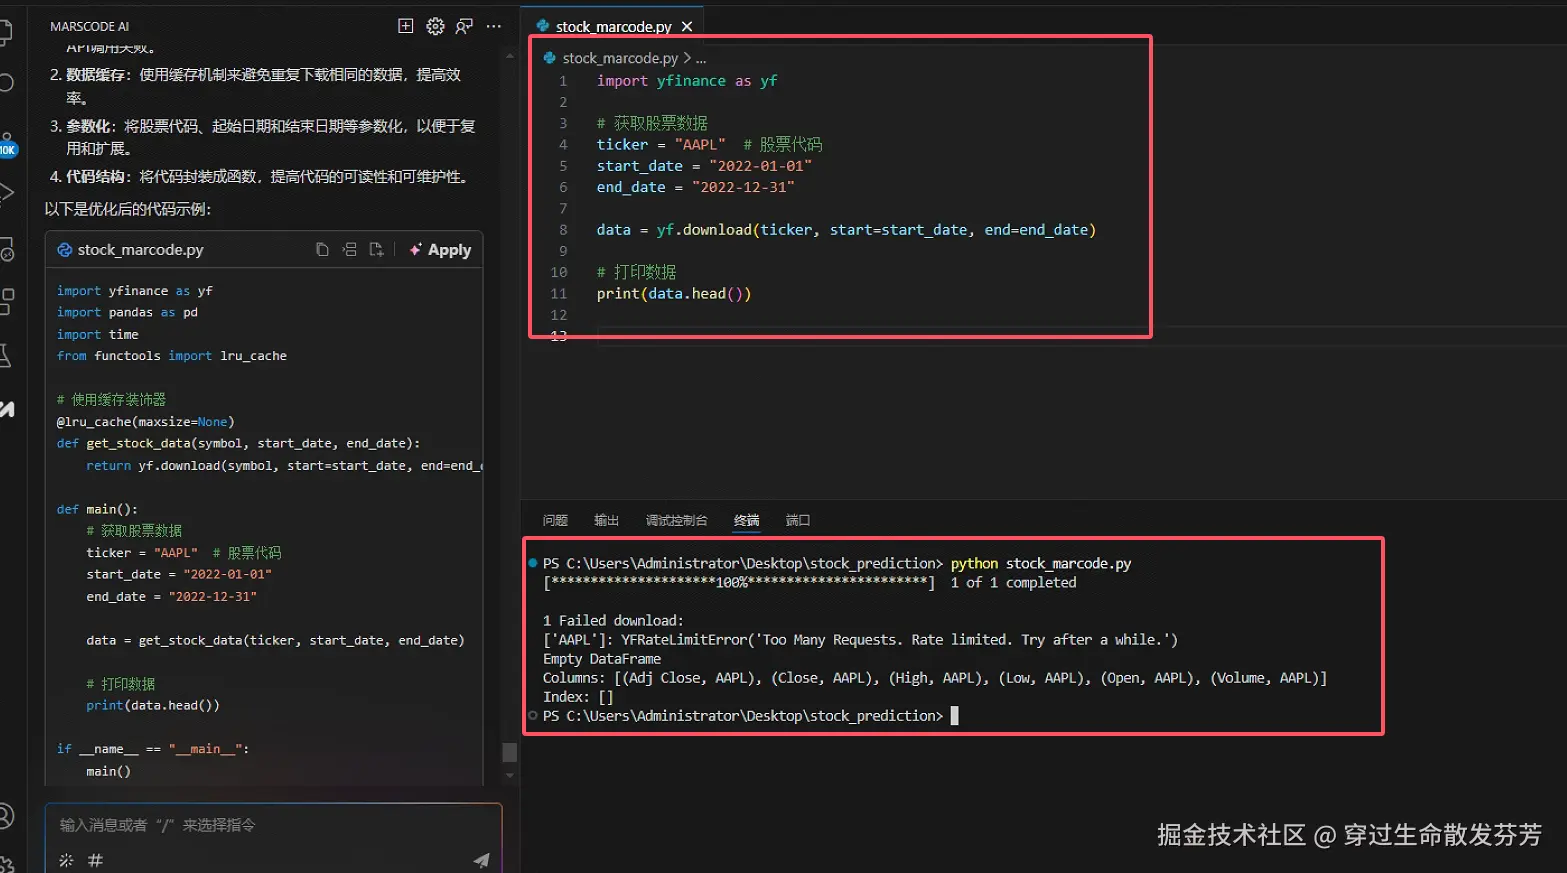Open the Accounts icon in activity bar

coord(6,816)
